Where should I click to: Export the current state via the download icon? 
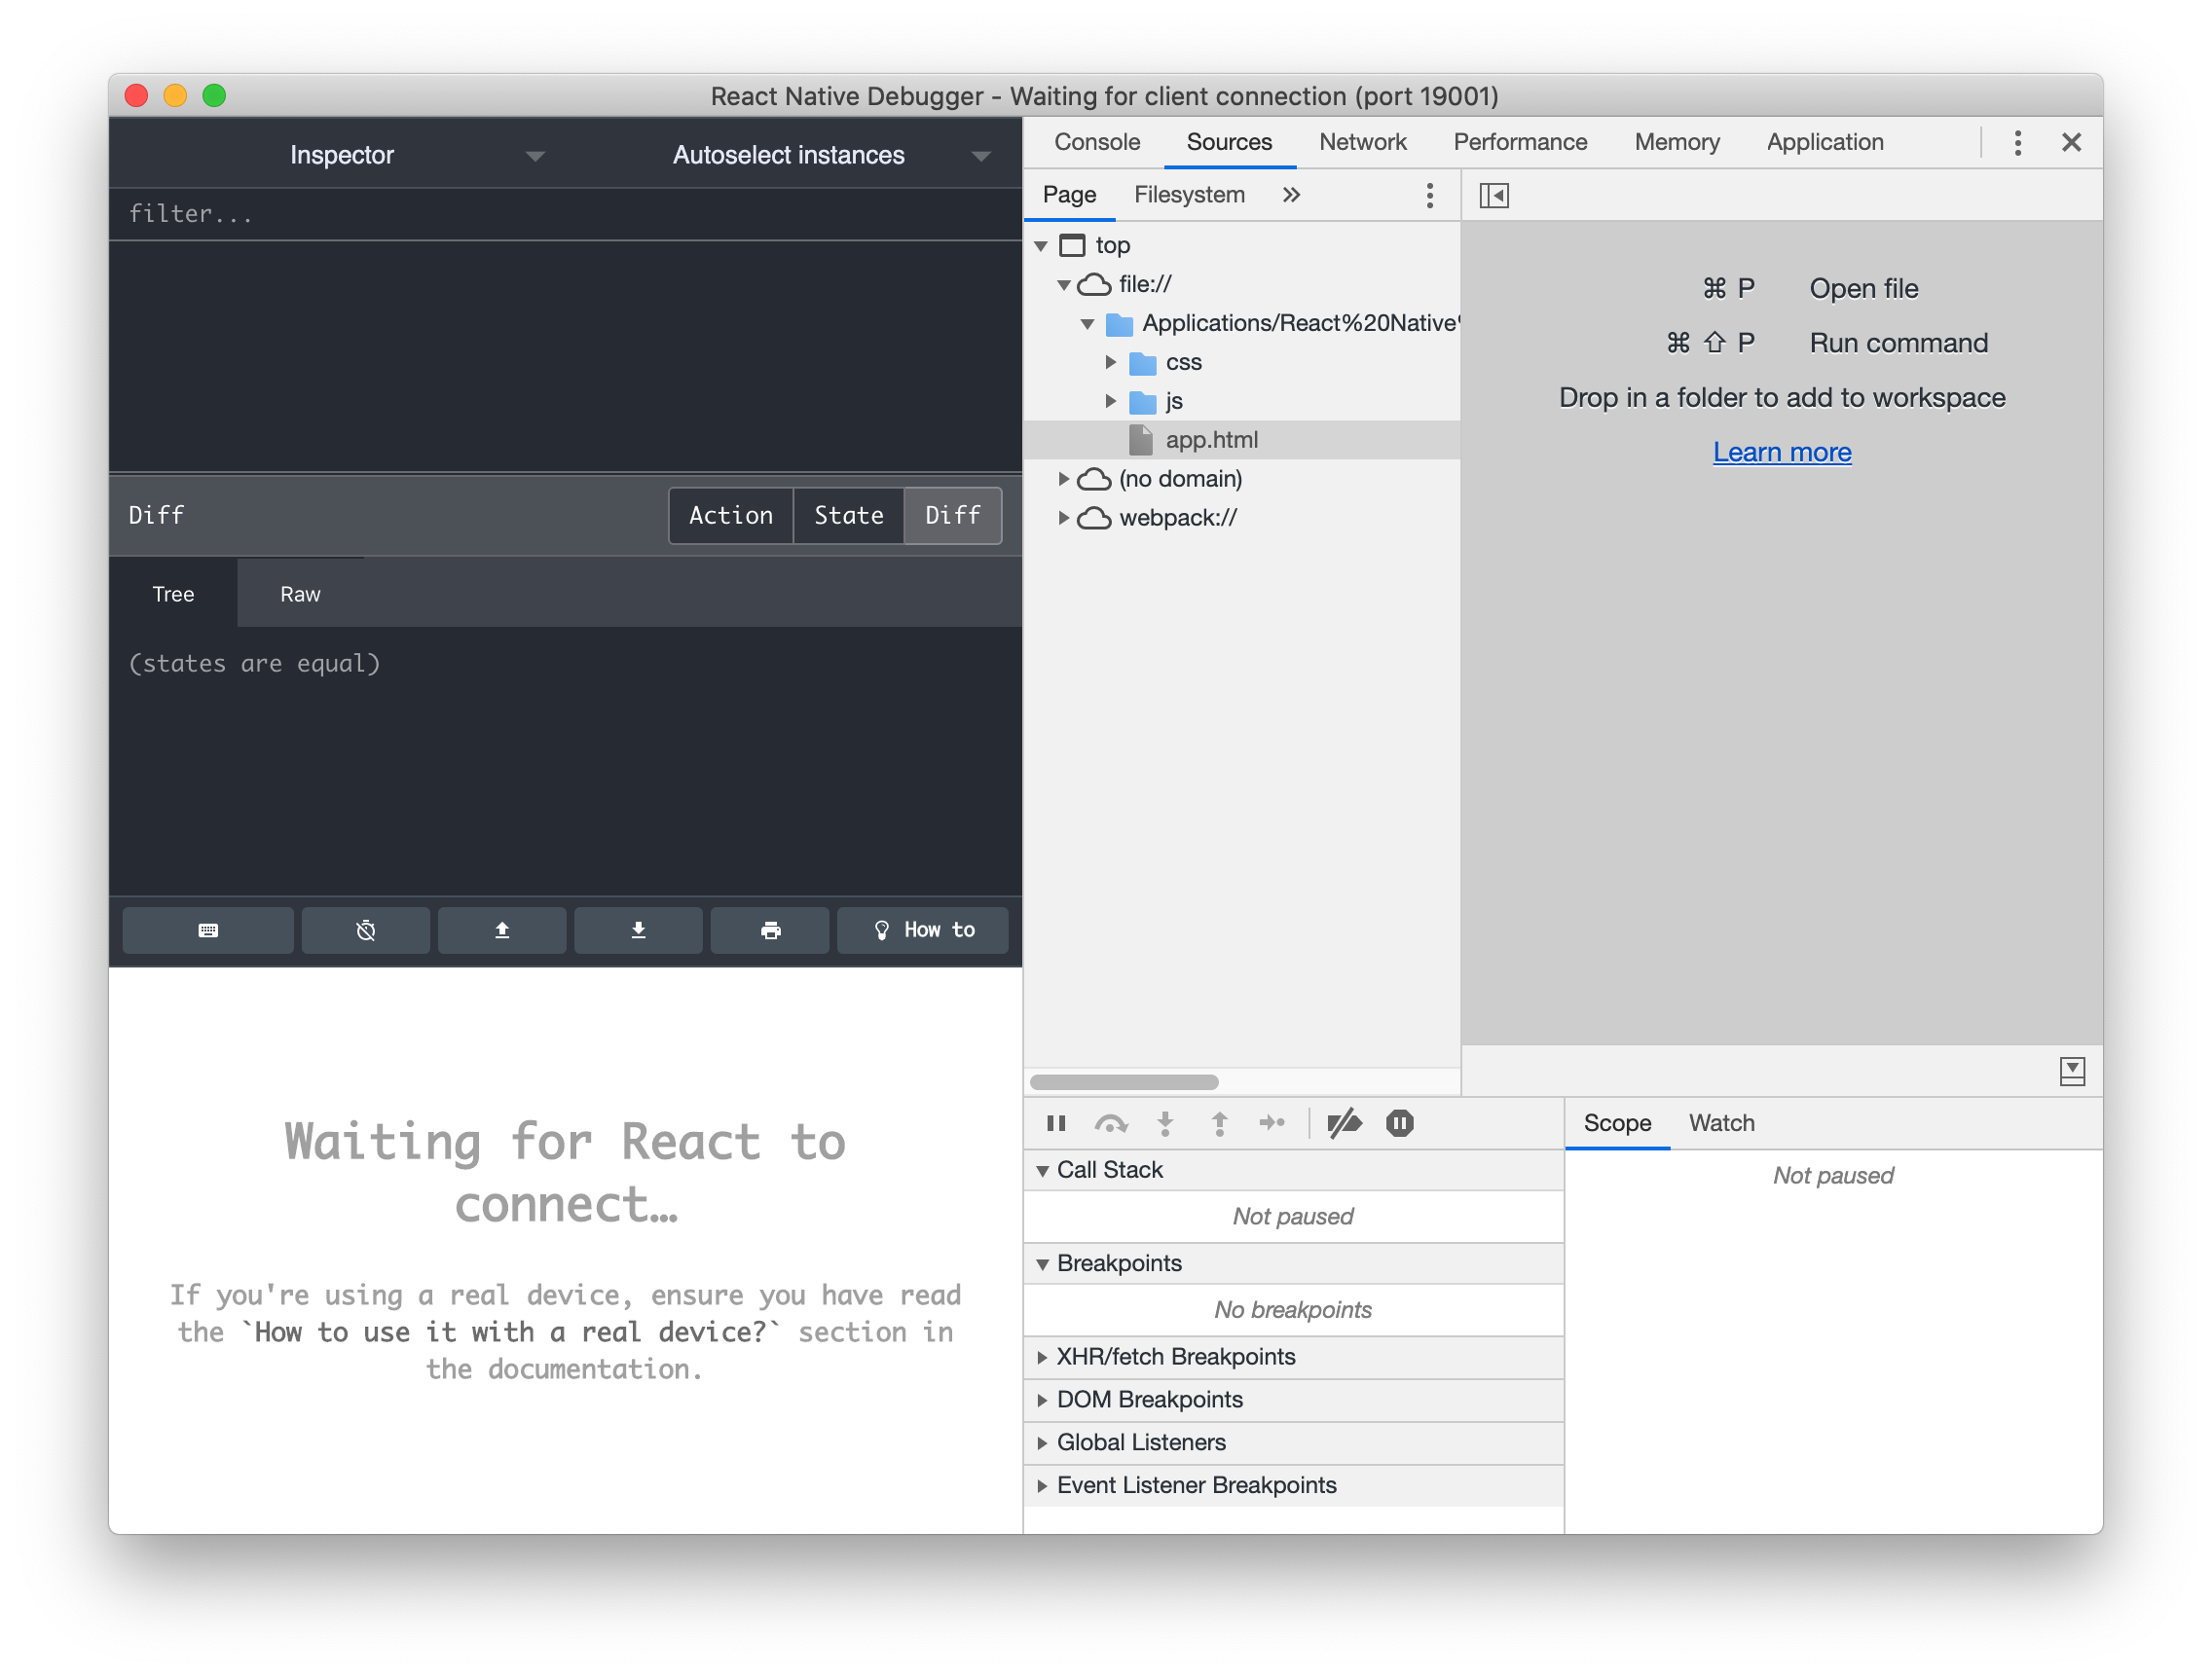point(637,930)
